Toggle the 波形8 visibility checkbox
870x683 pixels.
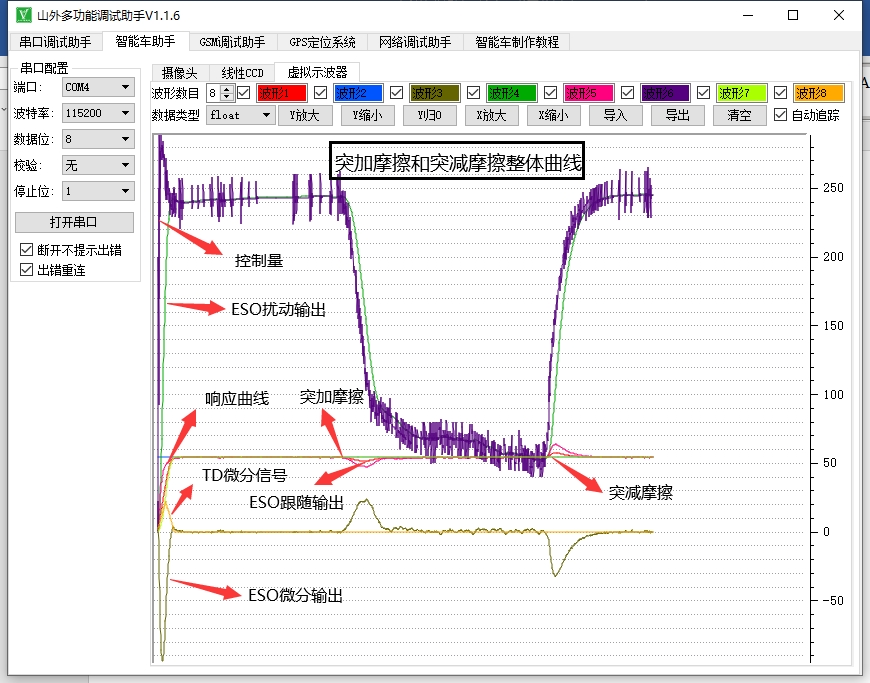click(780, 93)
